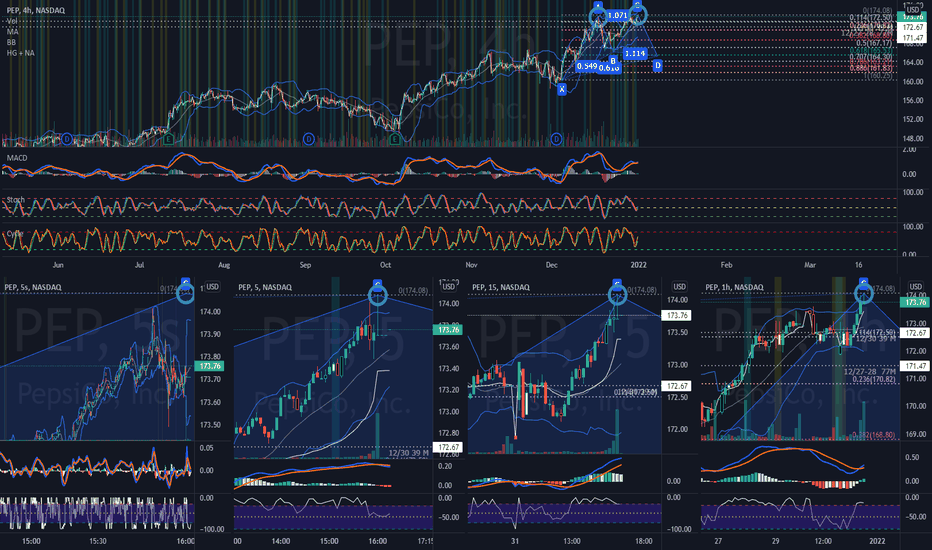Viewport: 932px width, 550px height.
Task: Click the 0.549 ratio label on the pattern
Action: (x=587, y=66)
